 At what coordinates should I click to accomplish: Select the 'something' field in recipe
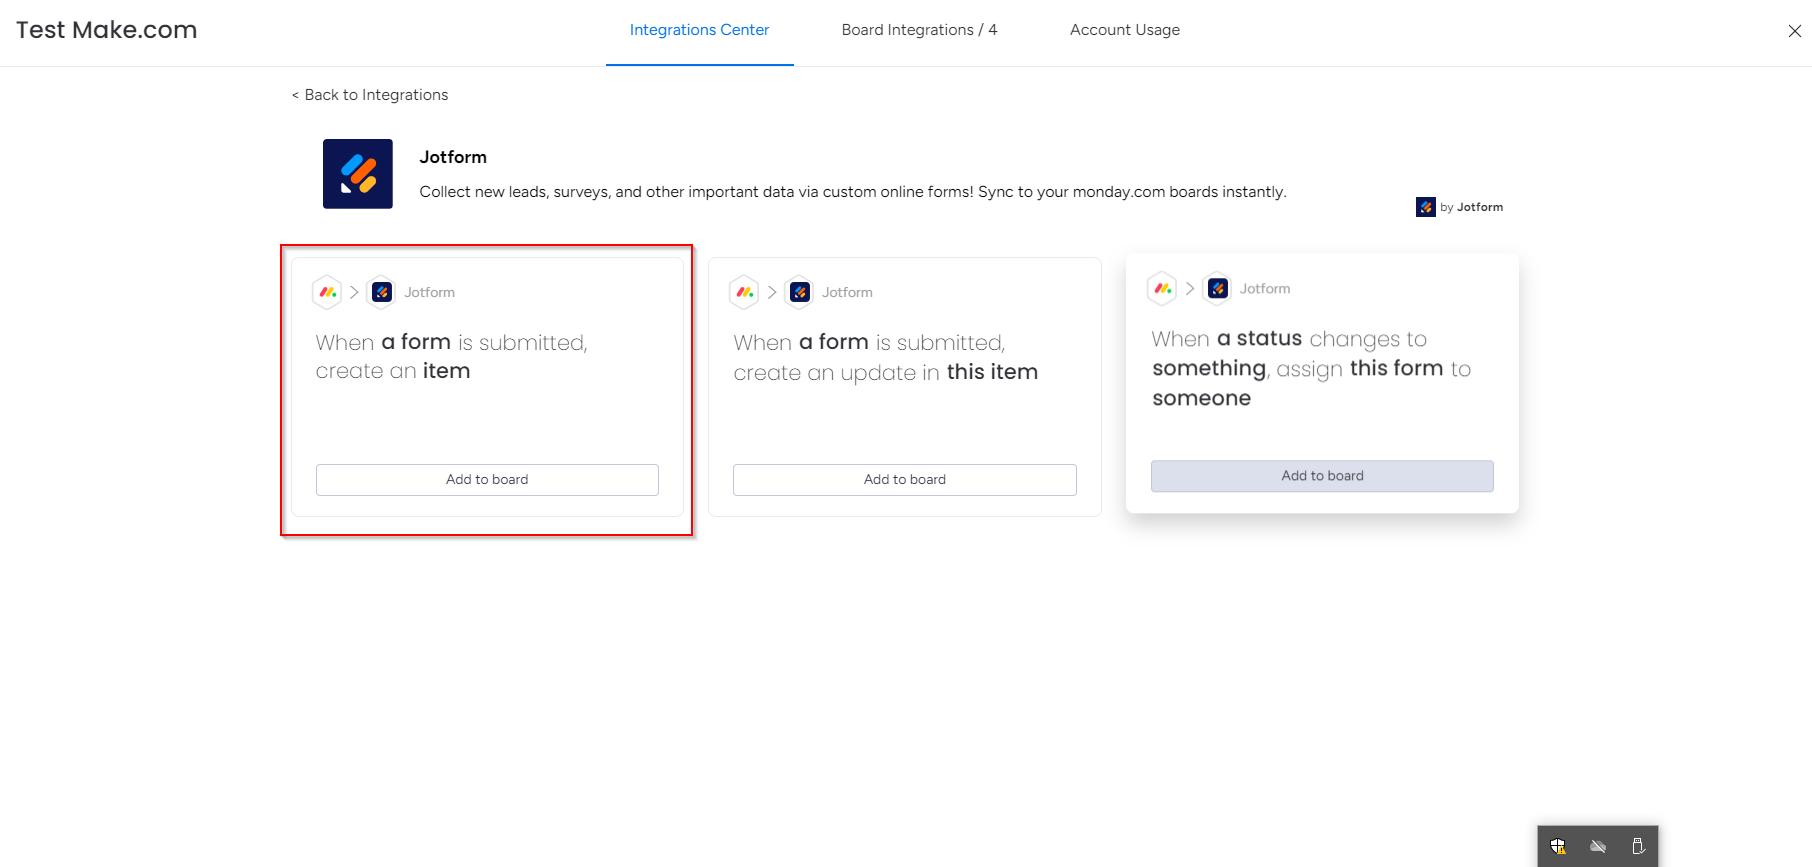[1209, 368]
